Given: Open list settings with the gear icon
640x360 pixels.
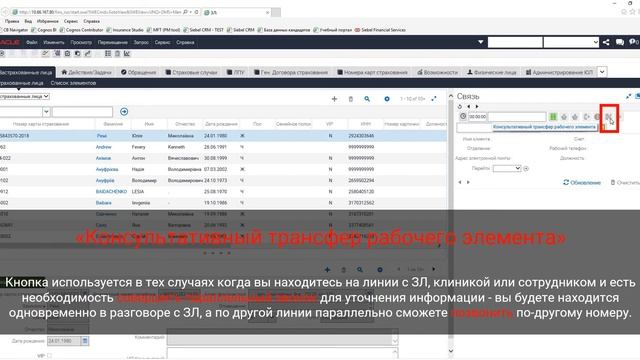Looking at the screenshot, I should tap(387, 99).
